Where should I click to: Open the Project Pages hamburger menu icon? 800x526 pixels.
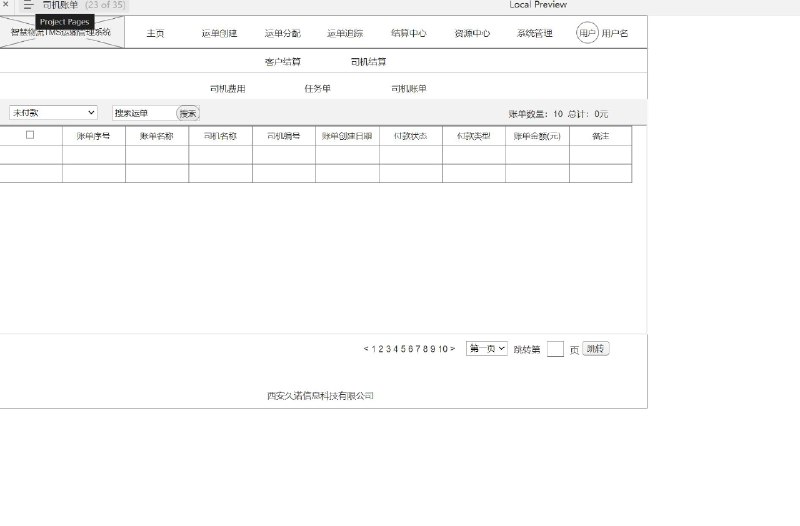[28, 5]
